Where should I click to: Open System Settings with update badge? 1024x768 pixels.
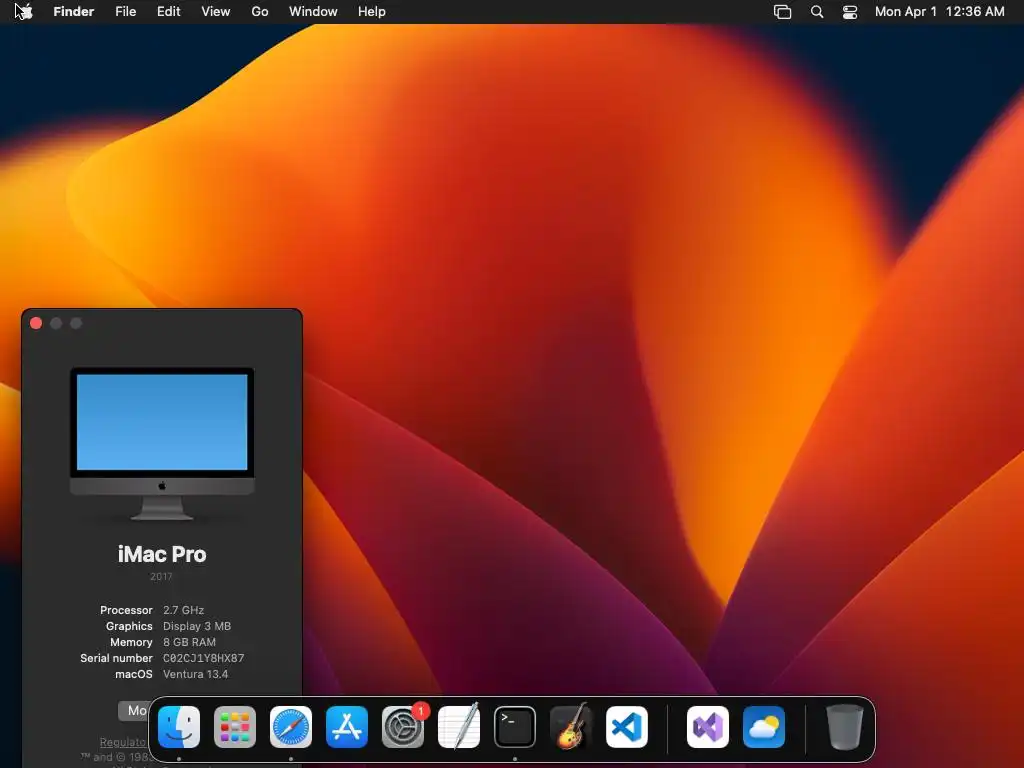[404, 726]
